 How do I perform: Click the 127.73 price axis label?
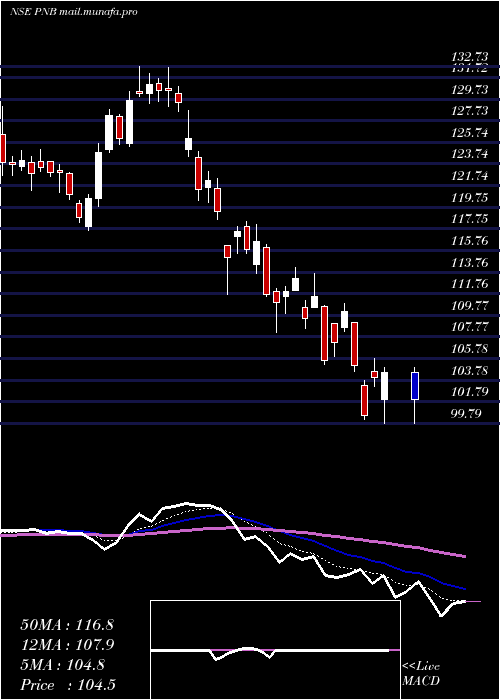(x=469, y=111)
